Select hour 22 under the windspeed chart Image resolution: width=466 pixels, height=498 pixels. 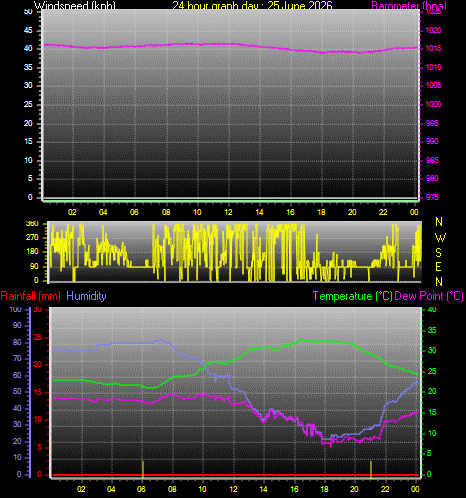(x=383, y=212)
